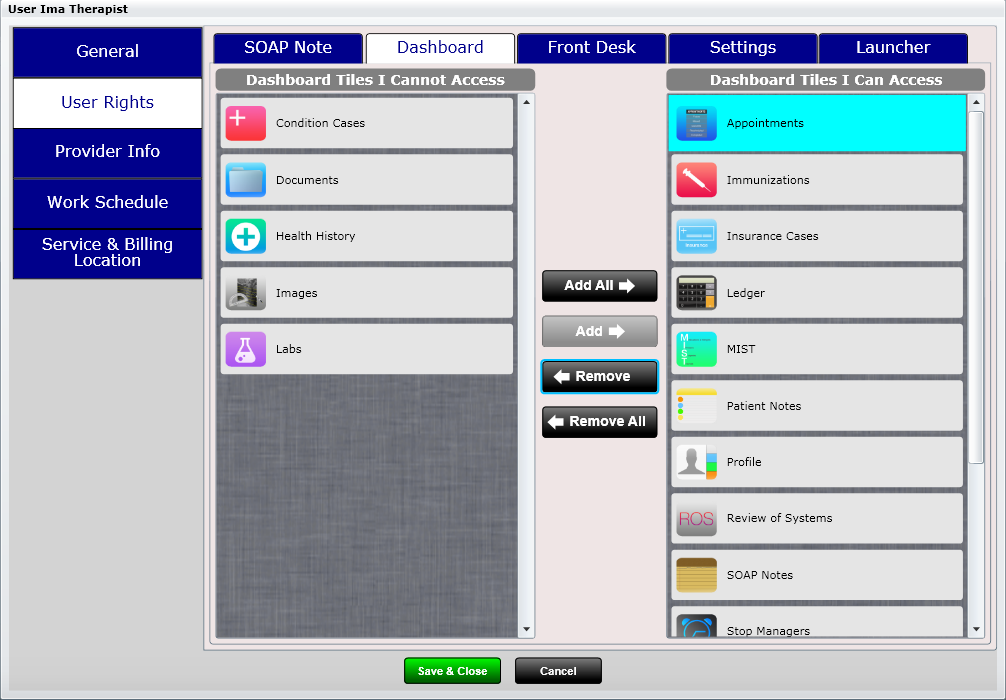Click the Appointments calendar icon
This screenshot has width=1006, height=700.
(x=697, y=122)
